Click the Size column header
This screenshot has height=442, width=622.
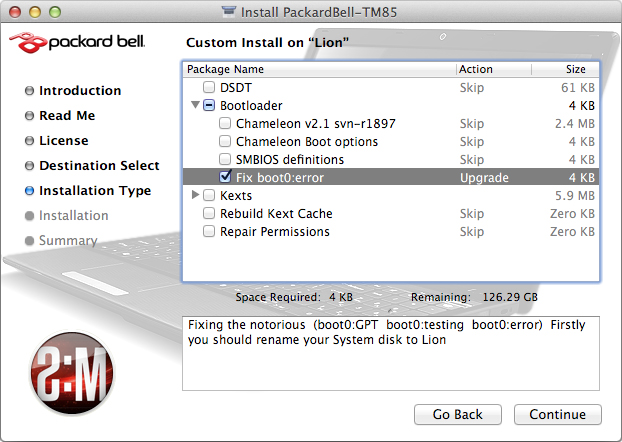[565, 69]
